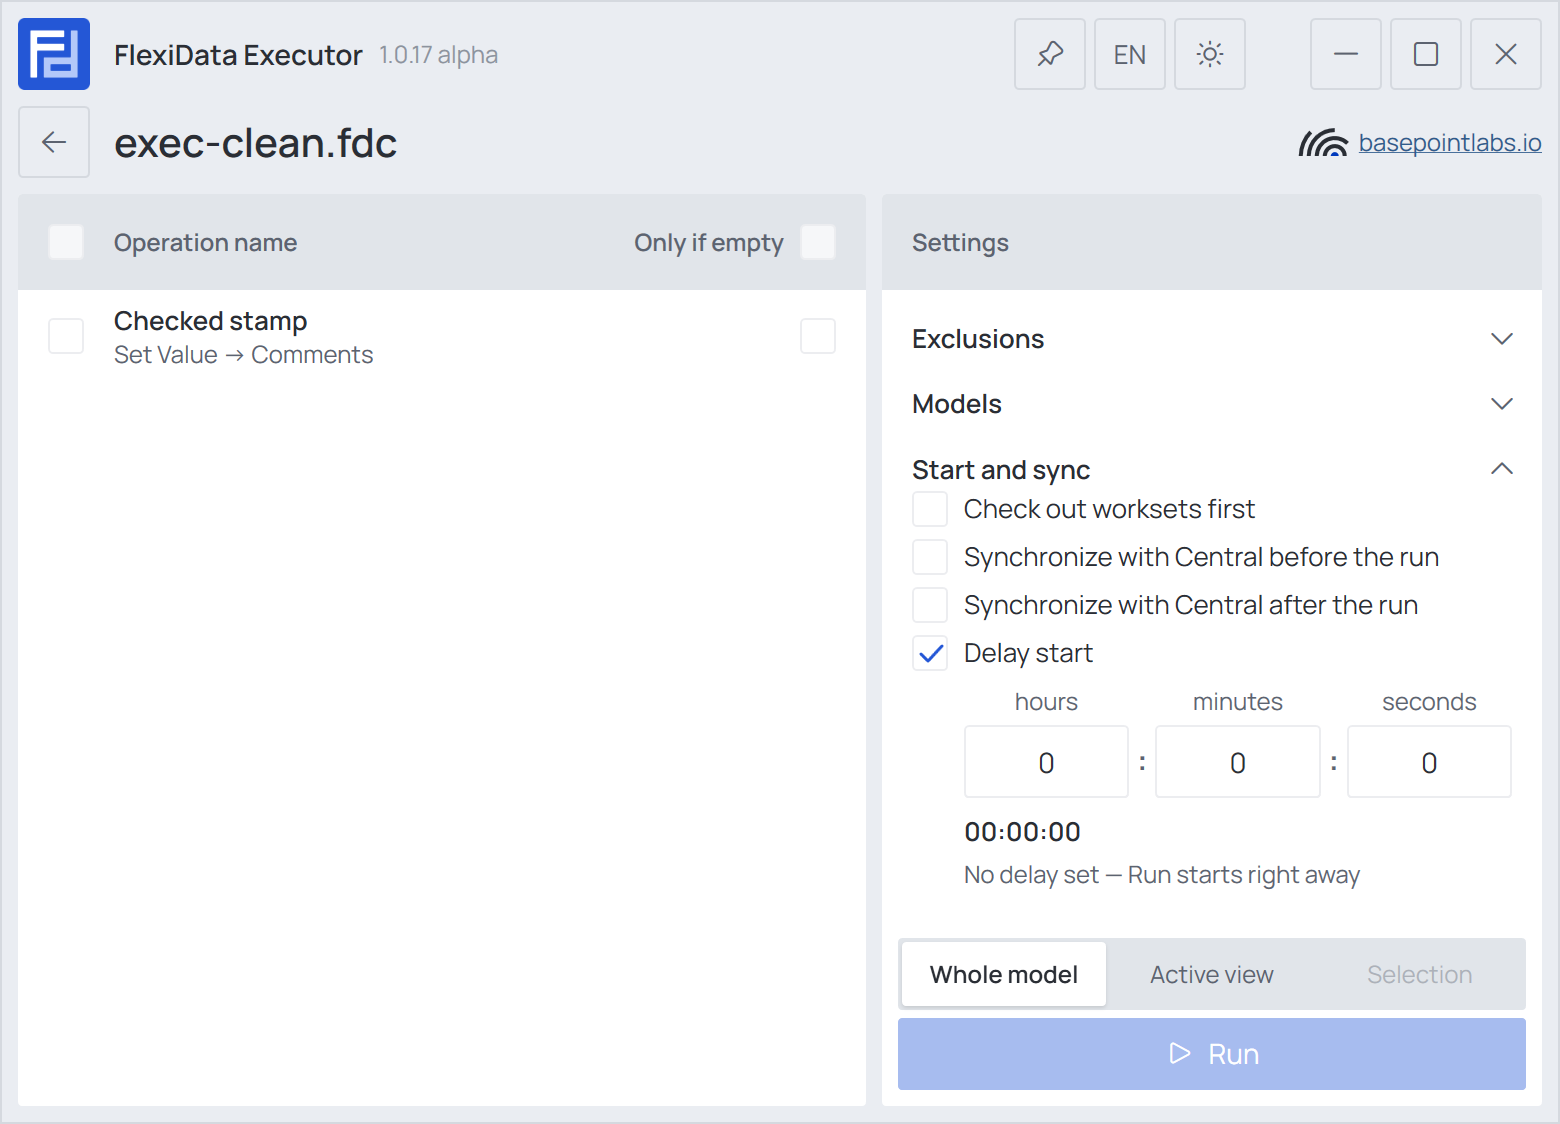Enable Synchronize with Central before the run

[x=930, y=557]
